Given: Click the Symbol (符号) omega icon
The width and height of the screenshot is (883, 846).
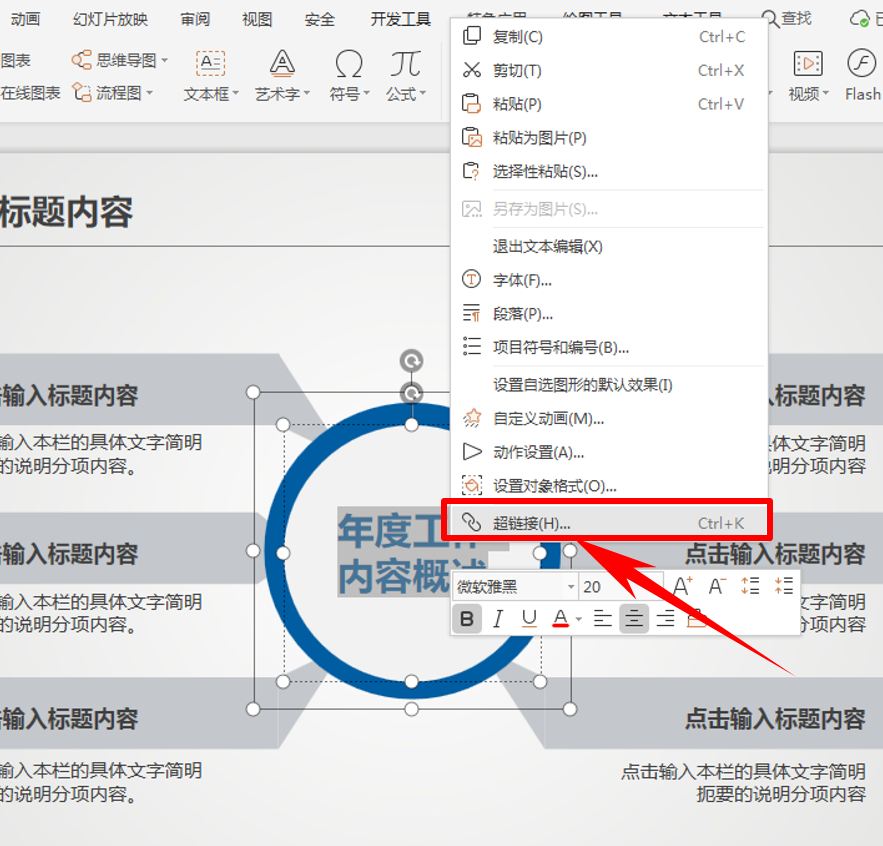Looking at the screenshot, I should tap(349, 63).
